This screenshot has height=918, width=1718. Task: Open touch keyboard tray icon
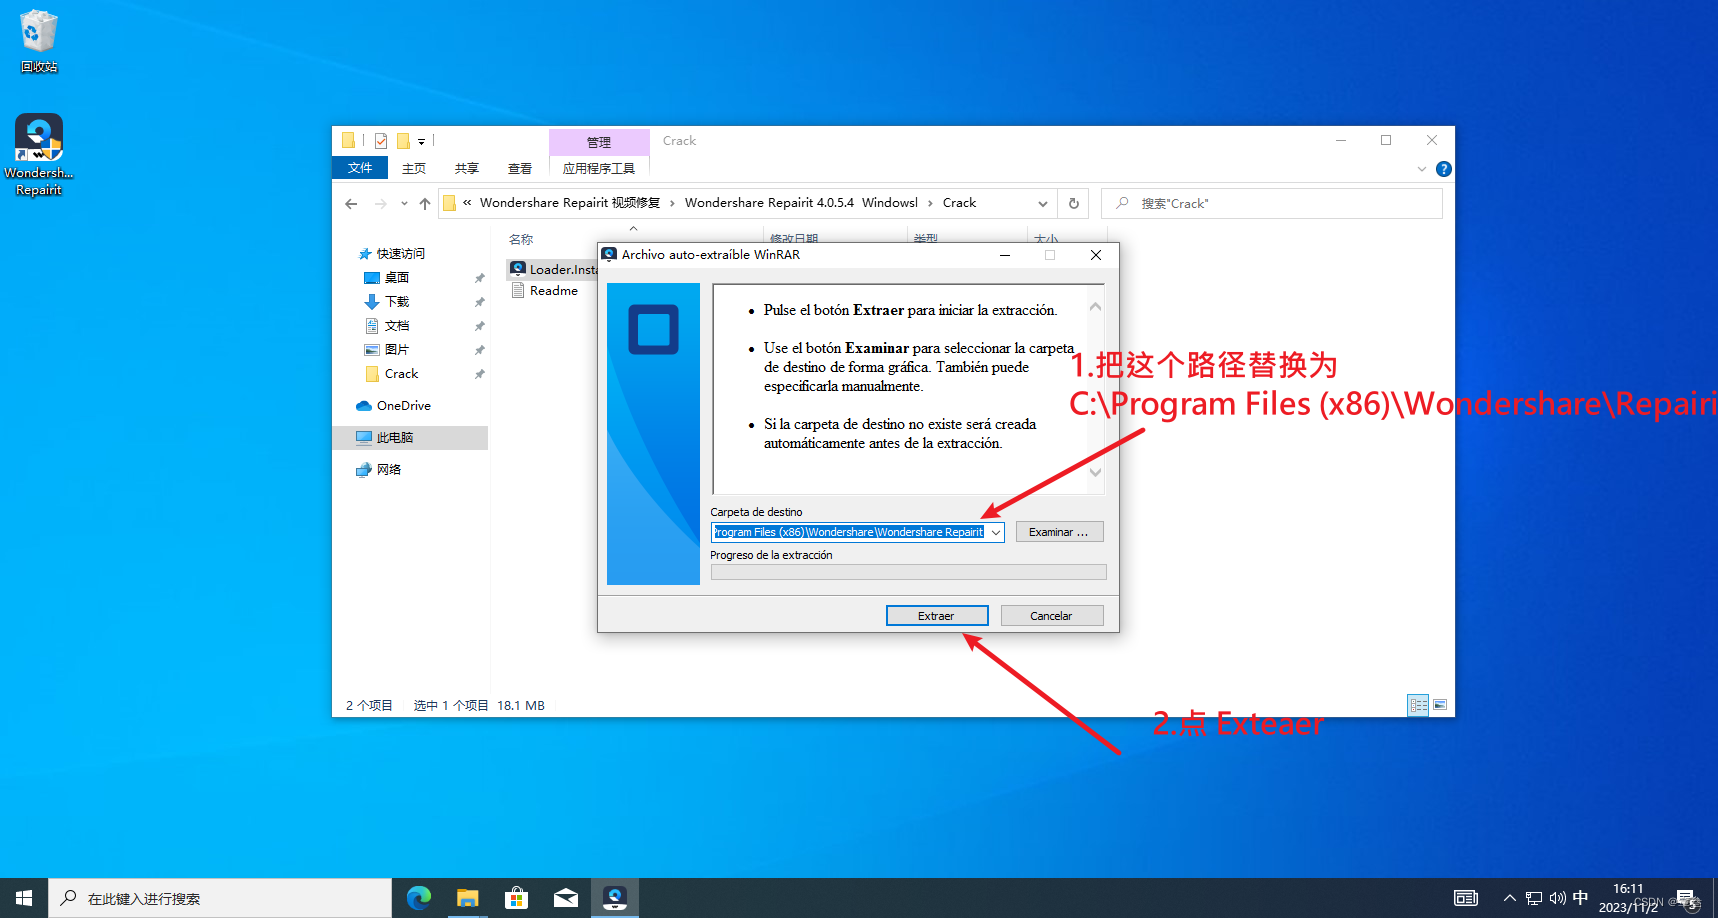(1466, 898)
